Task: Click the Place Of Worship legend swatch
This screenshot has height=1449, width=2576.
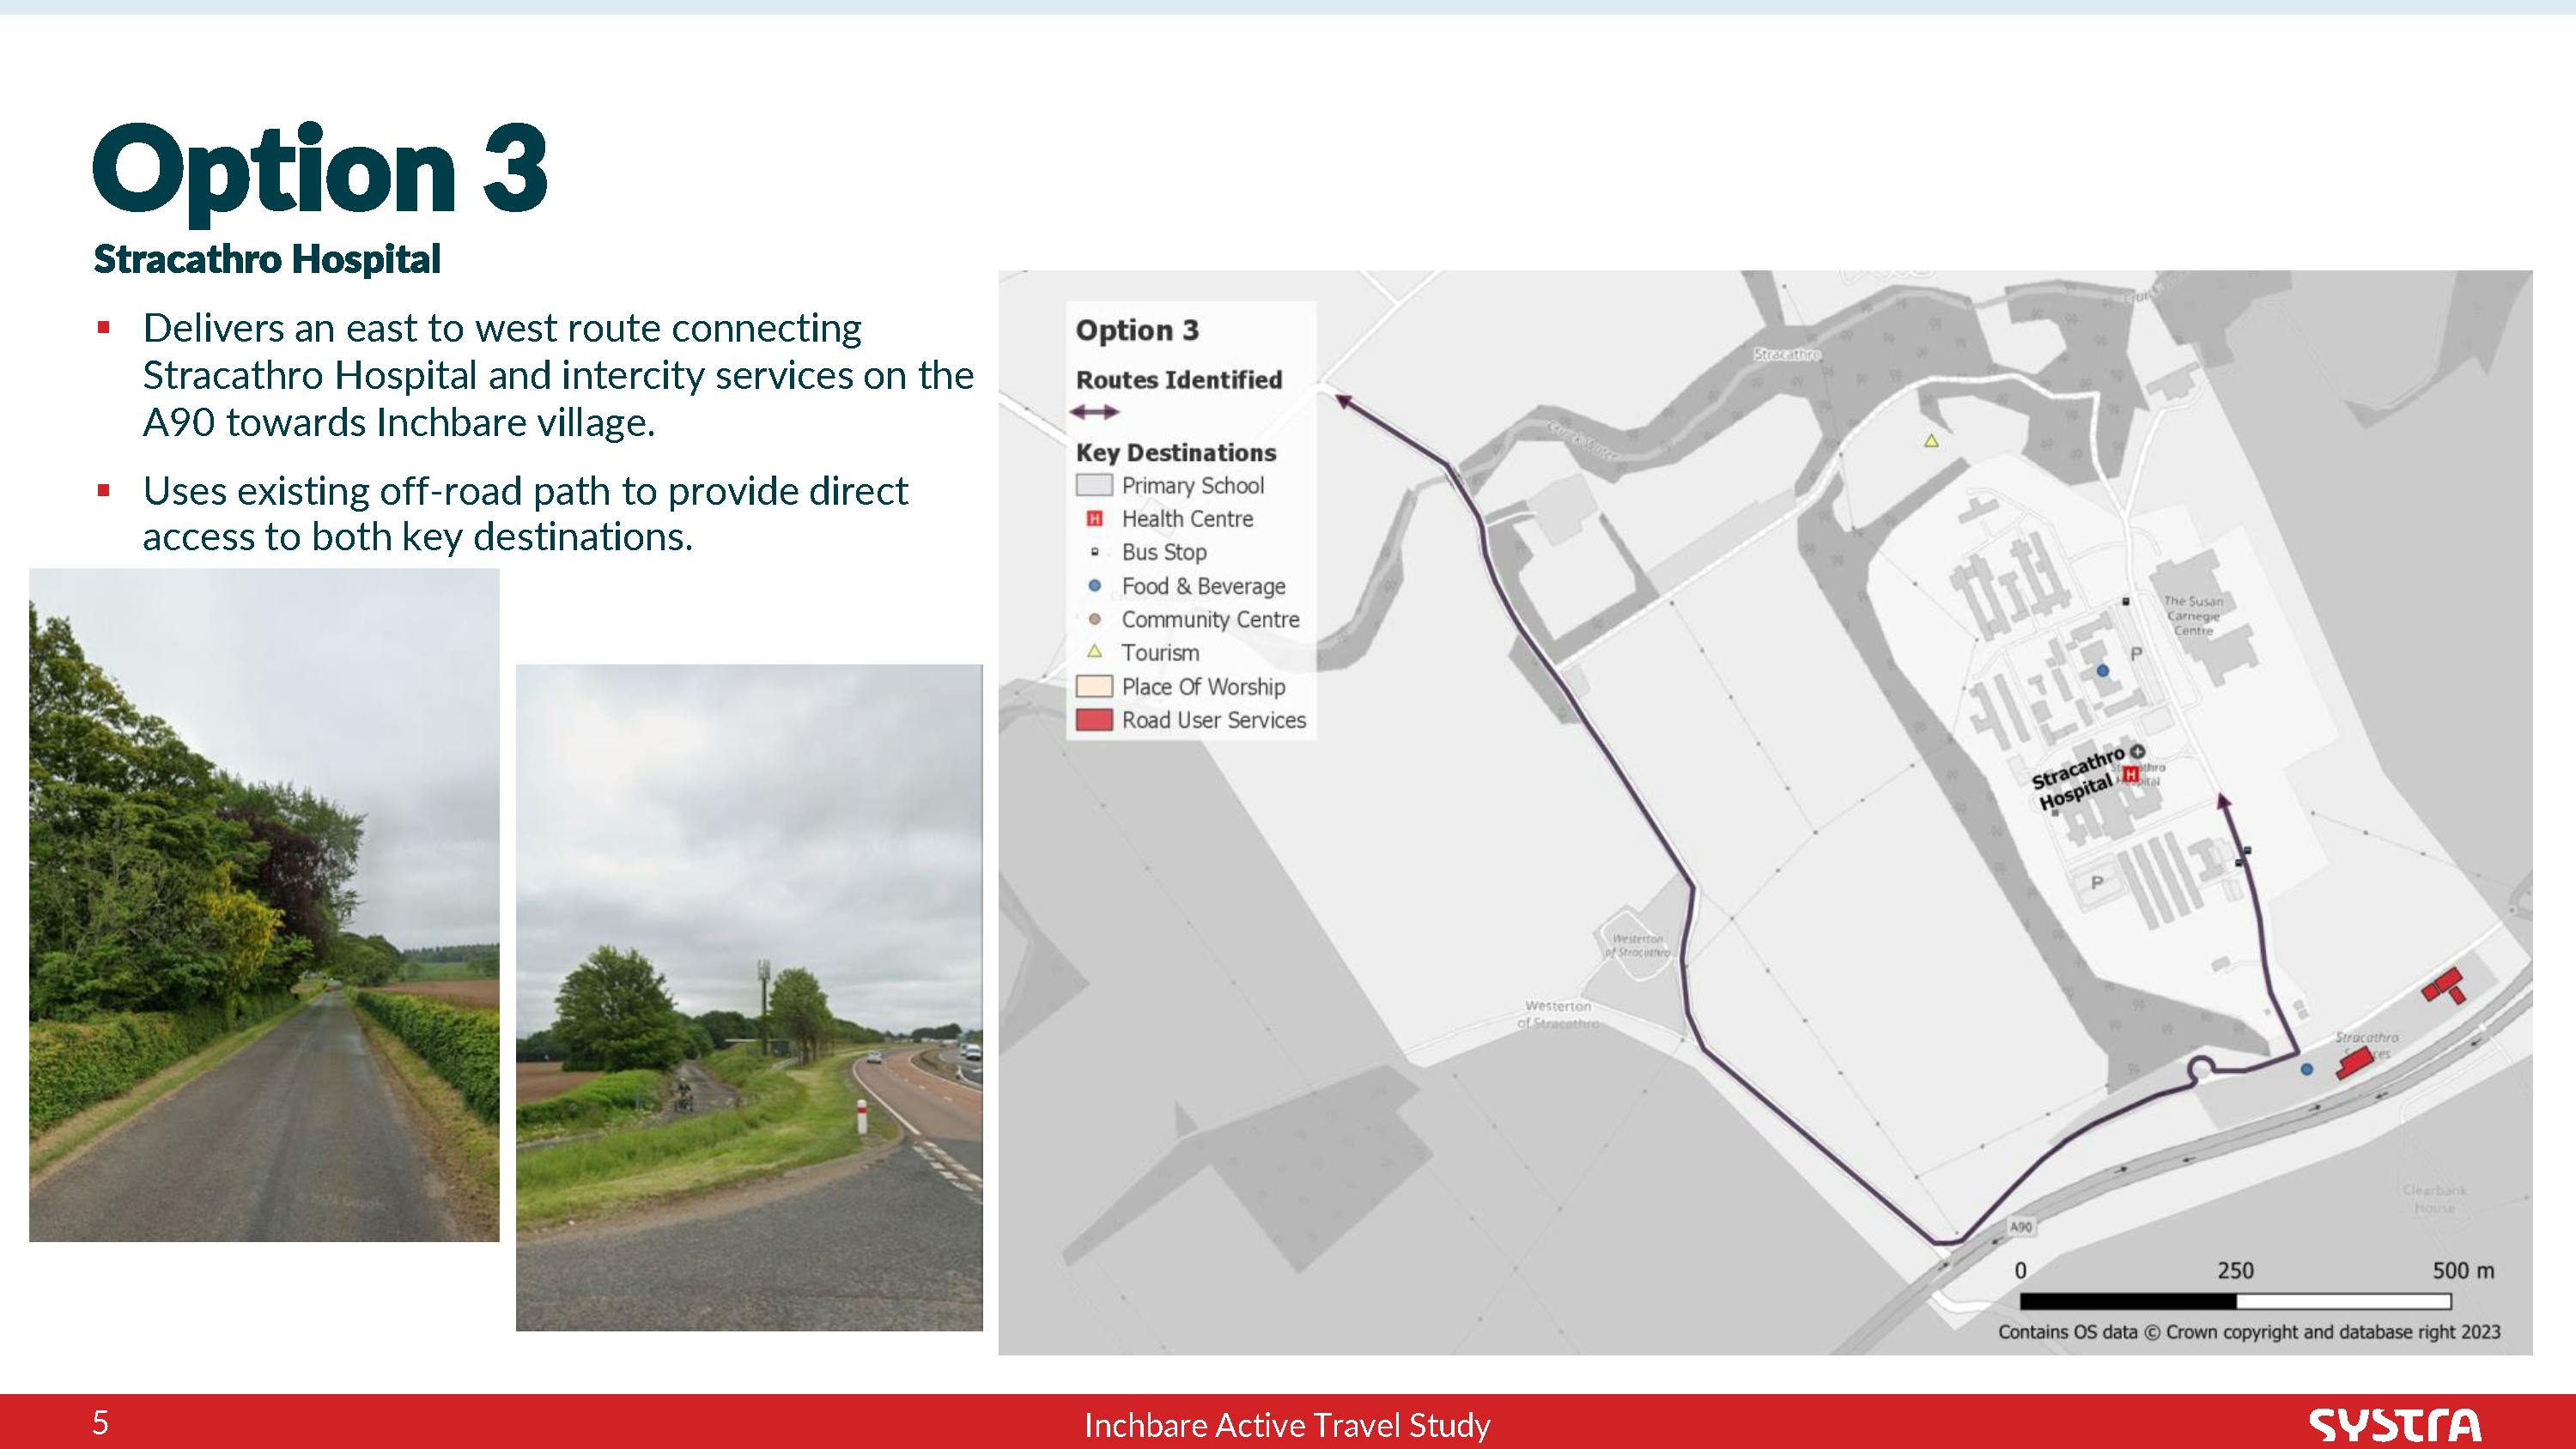Action: 1094,686
